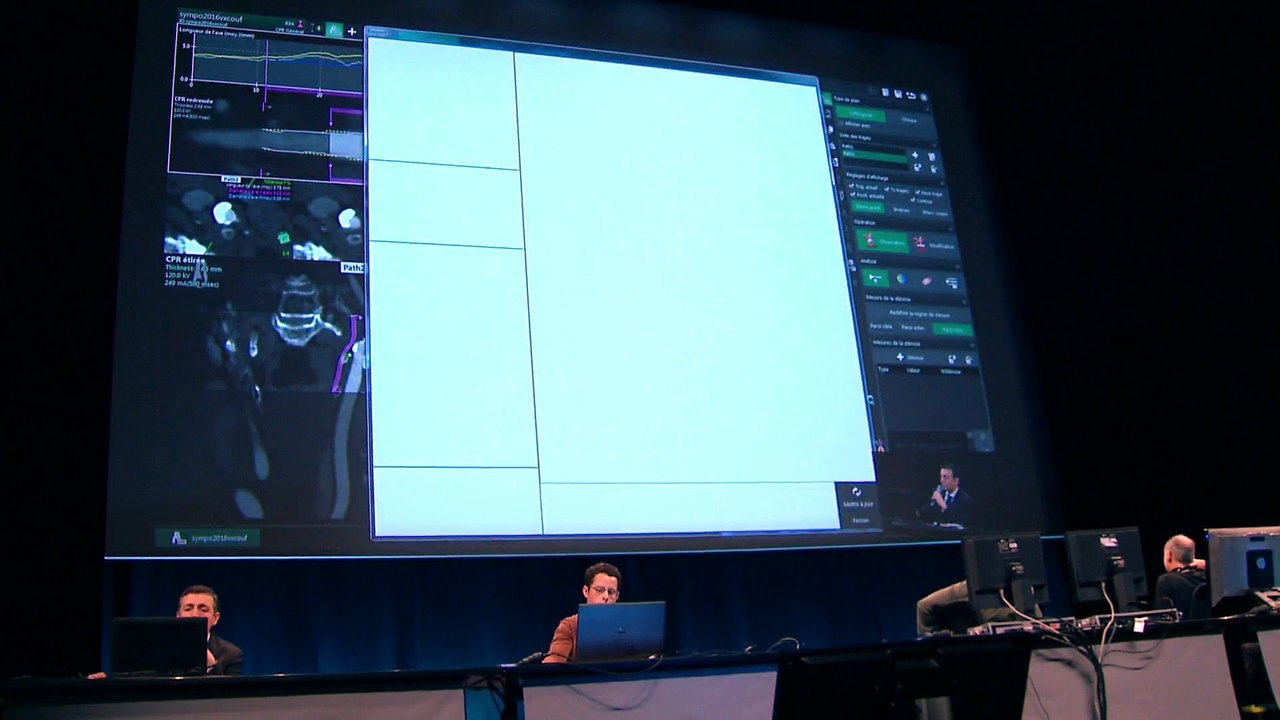Open the fifth tab icon in the side strip
Image resolution: width=1280 pixels, height=720 pixels.
point(836,162)
